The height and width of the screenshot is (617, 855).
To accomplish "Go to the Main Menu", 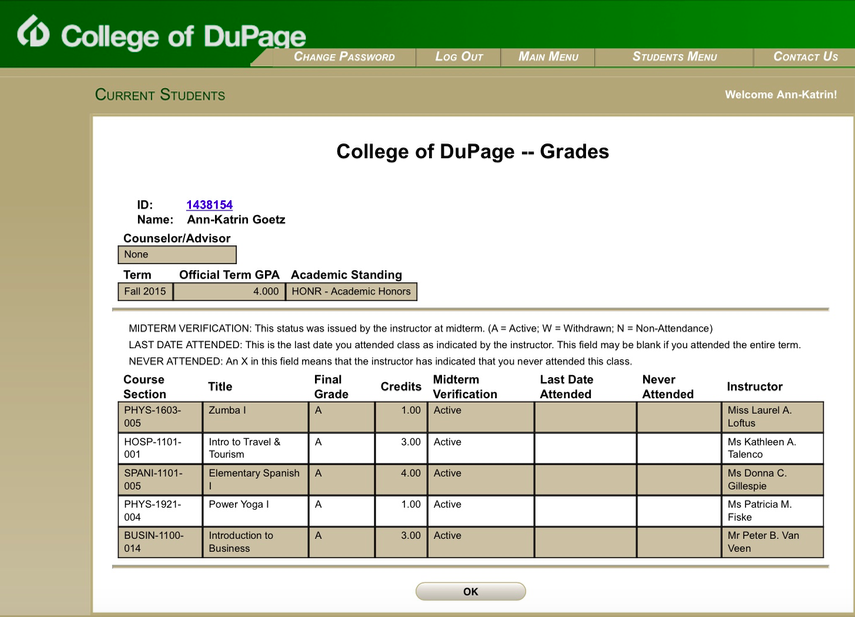I will tap(548, 57).
